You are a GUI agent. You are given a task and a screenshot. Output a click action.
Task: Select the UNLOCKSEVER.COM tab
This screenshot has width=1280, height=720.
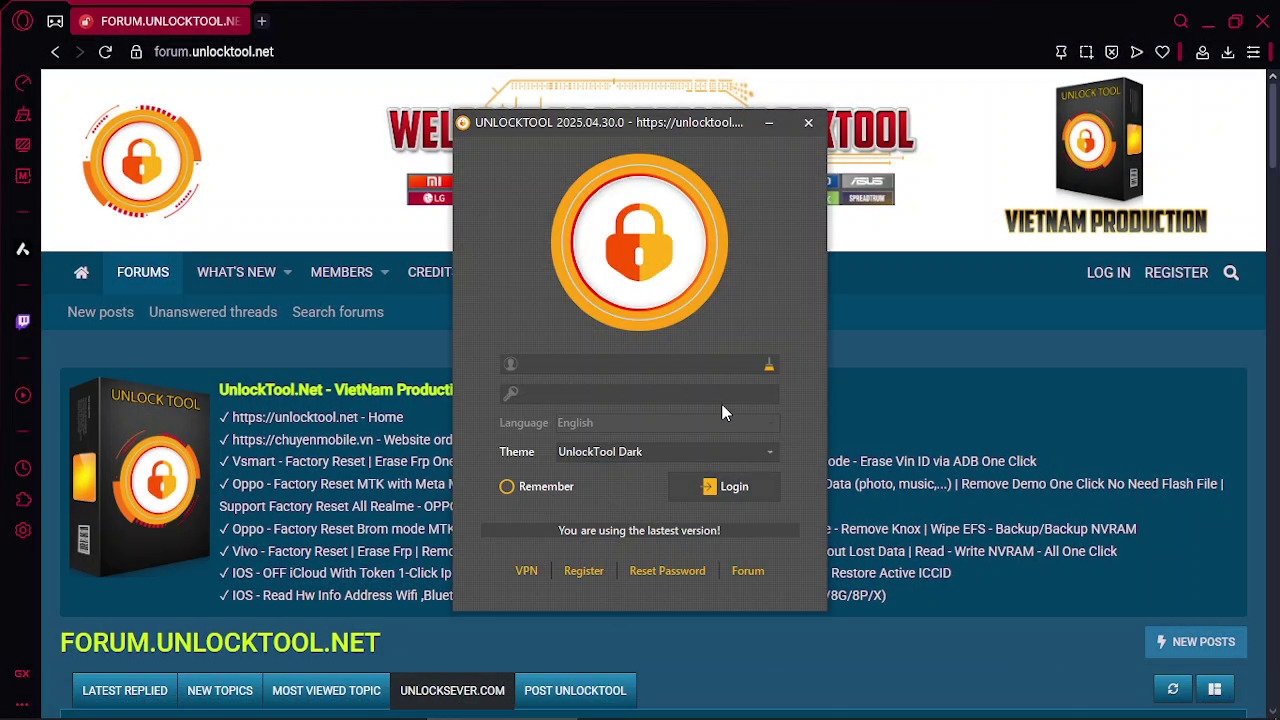point(452,691)
